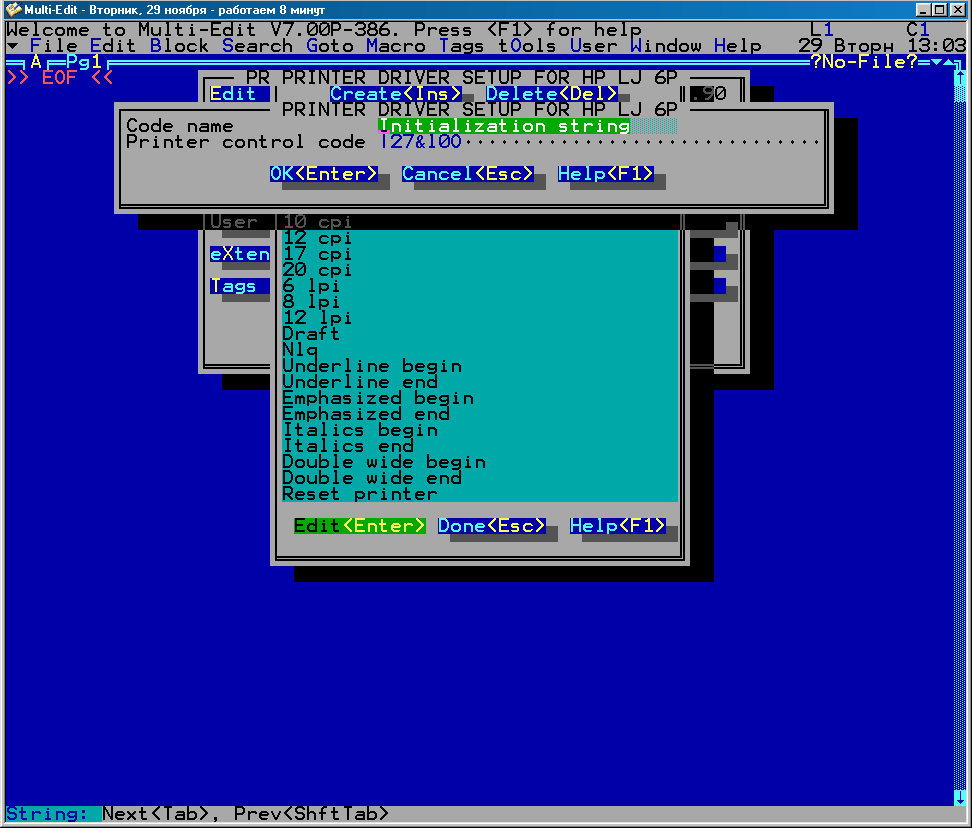Open the Help menu in menu bar

pyautogui.click(x=737, y=46)
